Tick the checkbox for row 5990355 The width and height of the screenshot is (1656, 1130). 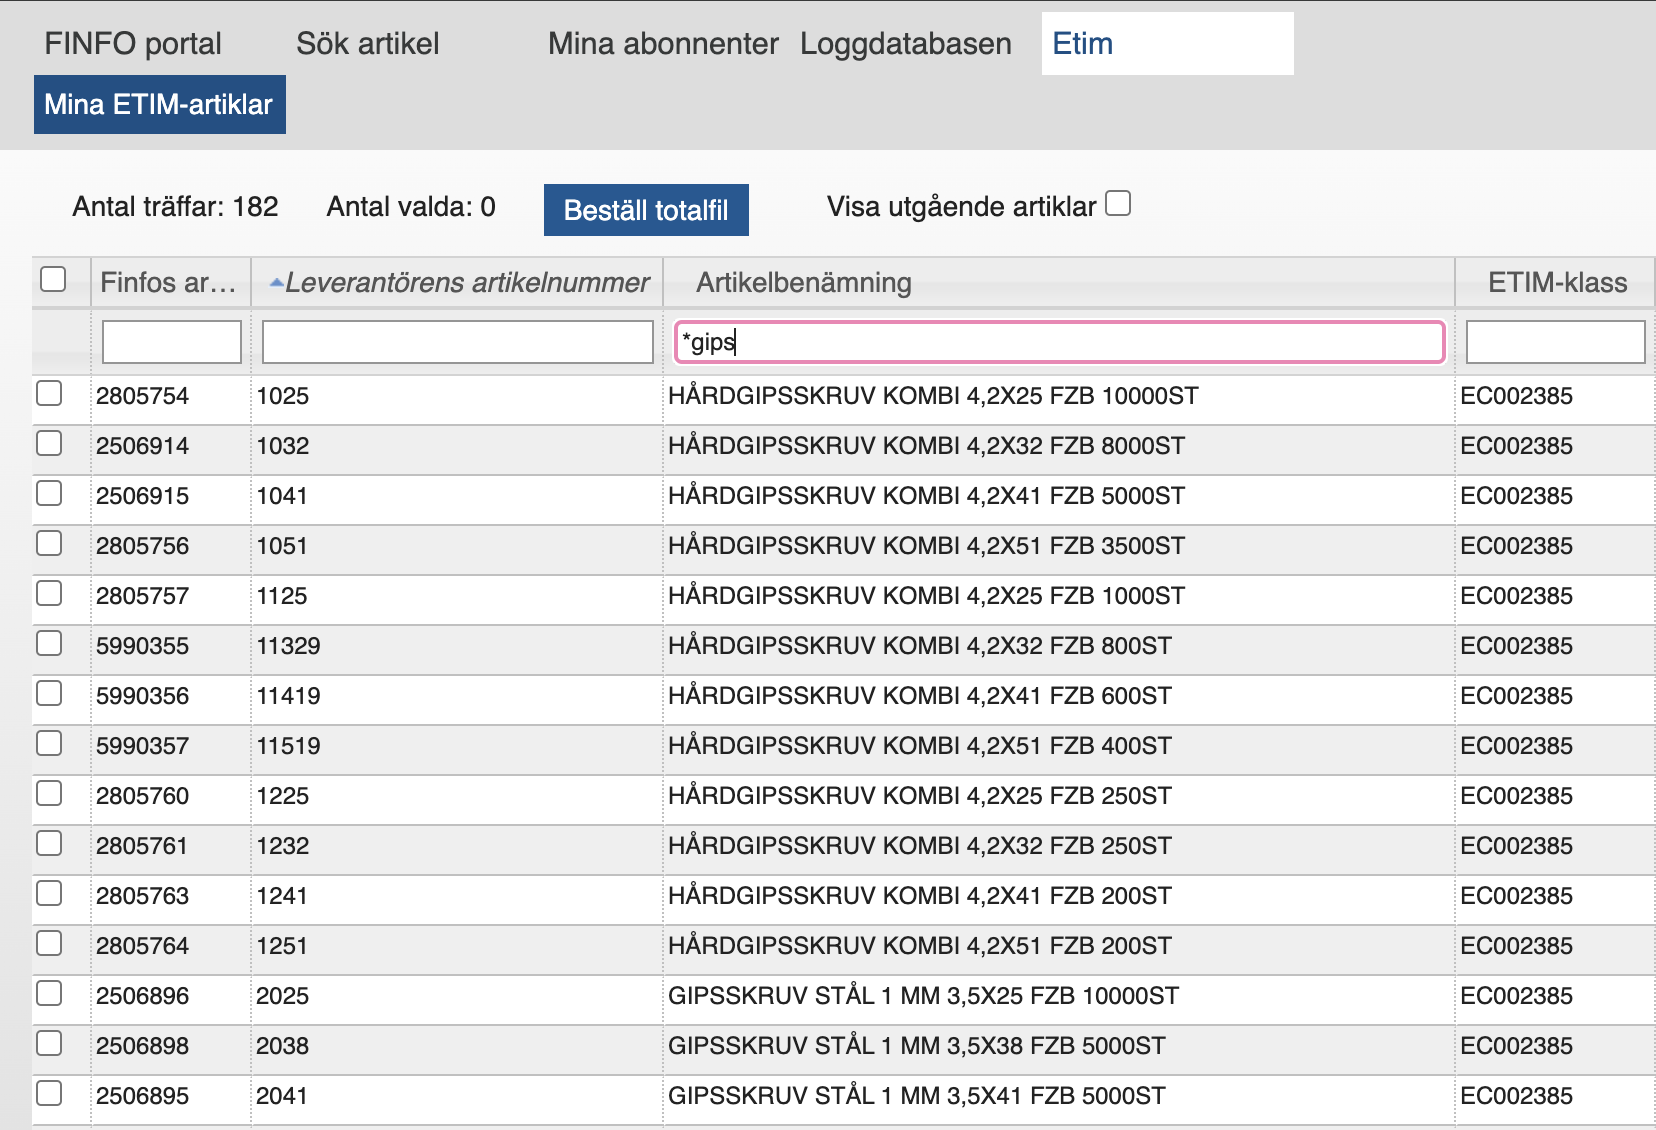pyautogui.click(x=49, y=644)
